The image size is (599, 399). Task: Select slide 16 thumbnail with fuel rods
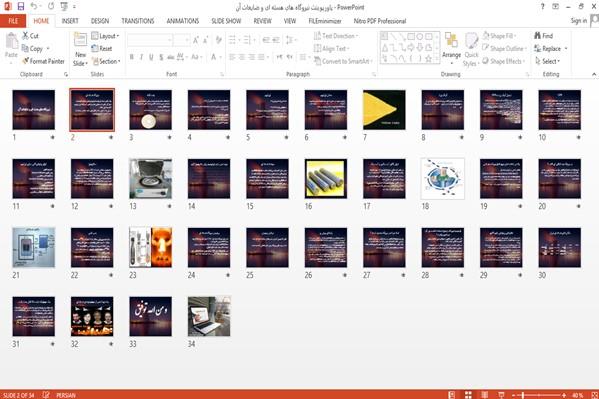(326, 178)
